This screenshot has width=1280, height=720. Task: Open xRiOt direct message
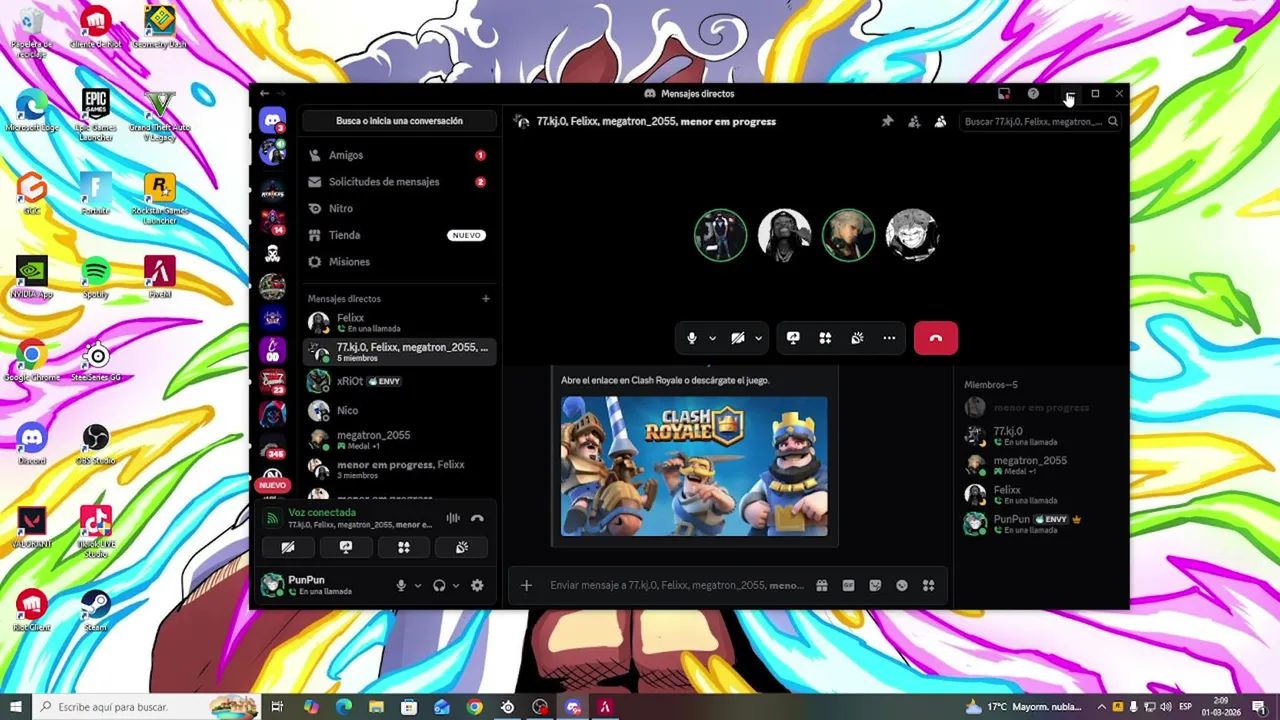(398, 381)
